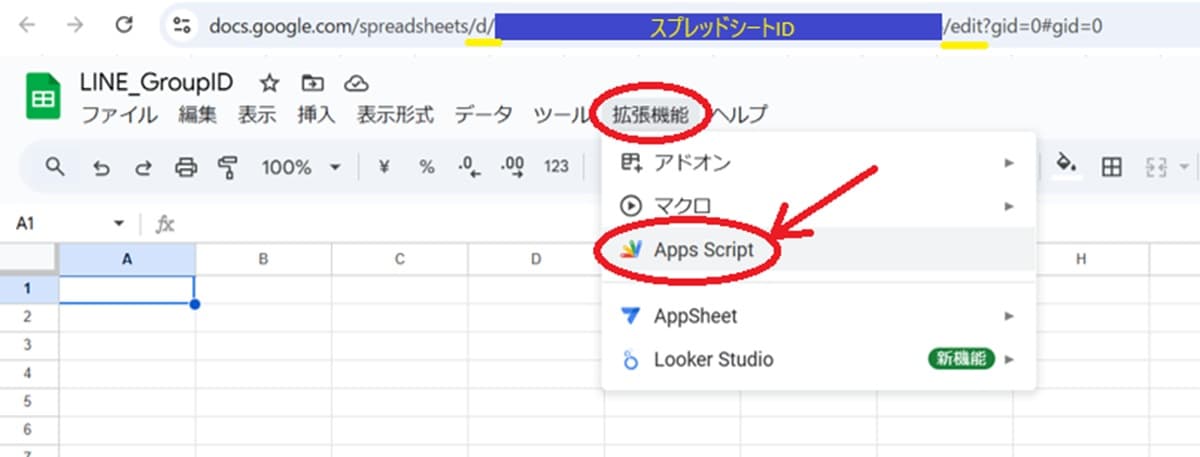Viewport: 1200px width, 457px height.
Task: Select cell A1 in the grid
Action: click(x=127, y=289)
